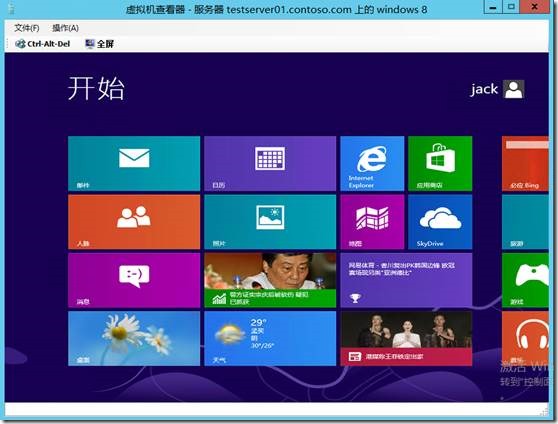
Task: Open the Maps tile
Action: 372,222
